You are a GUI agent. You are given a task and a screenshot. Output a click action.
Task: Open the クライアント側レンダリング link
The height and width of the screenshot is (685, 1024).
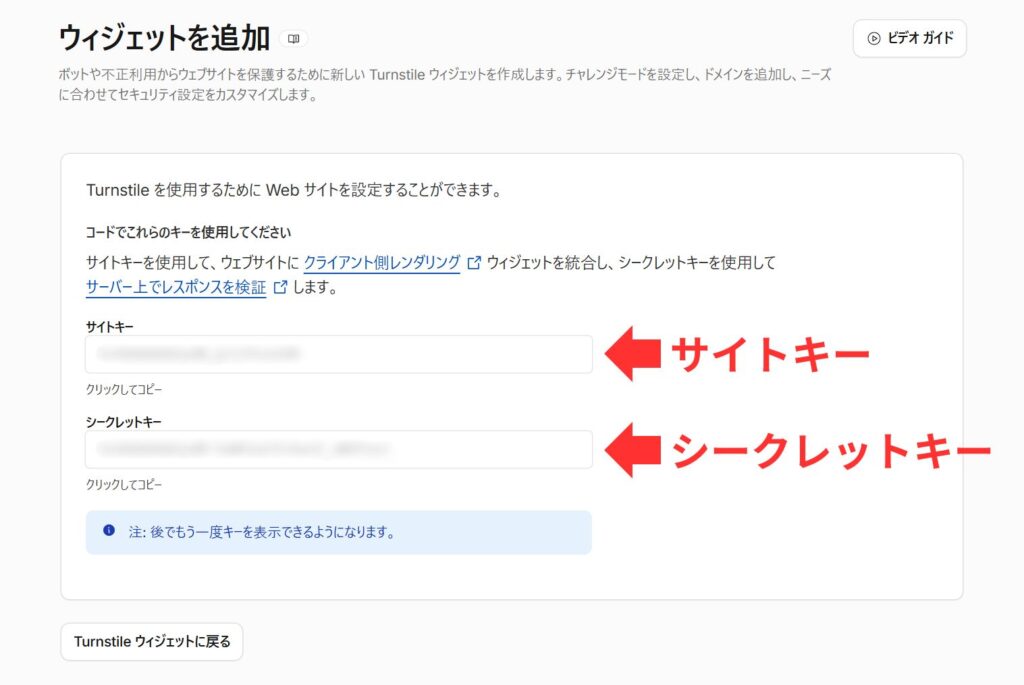[x=382, y=263]
